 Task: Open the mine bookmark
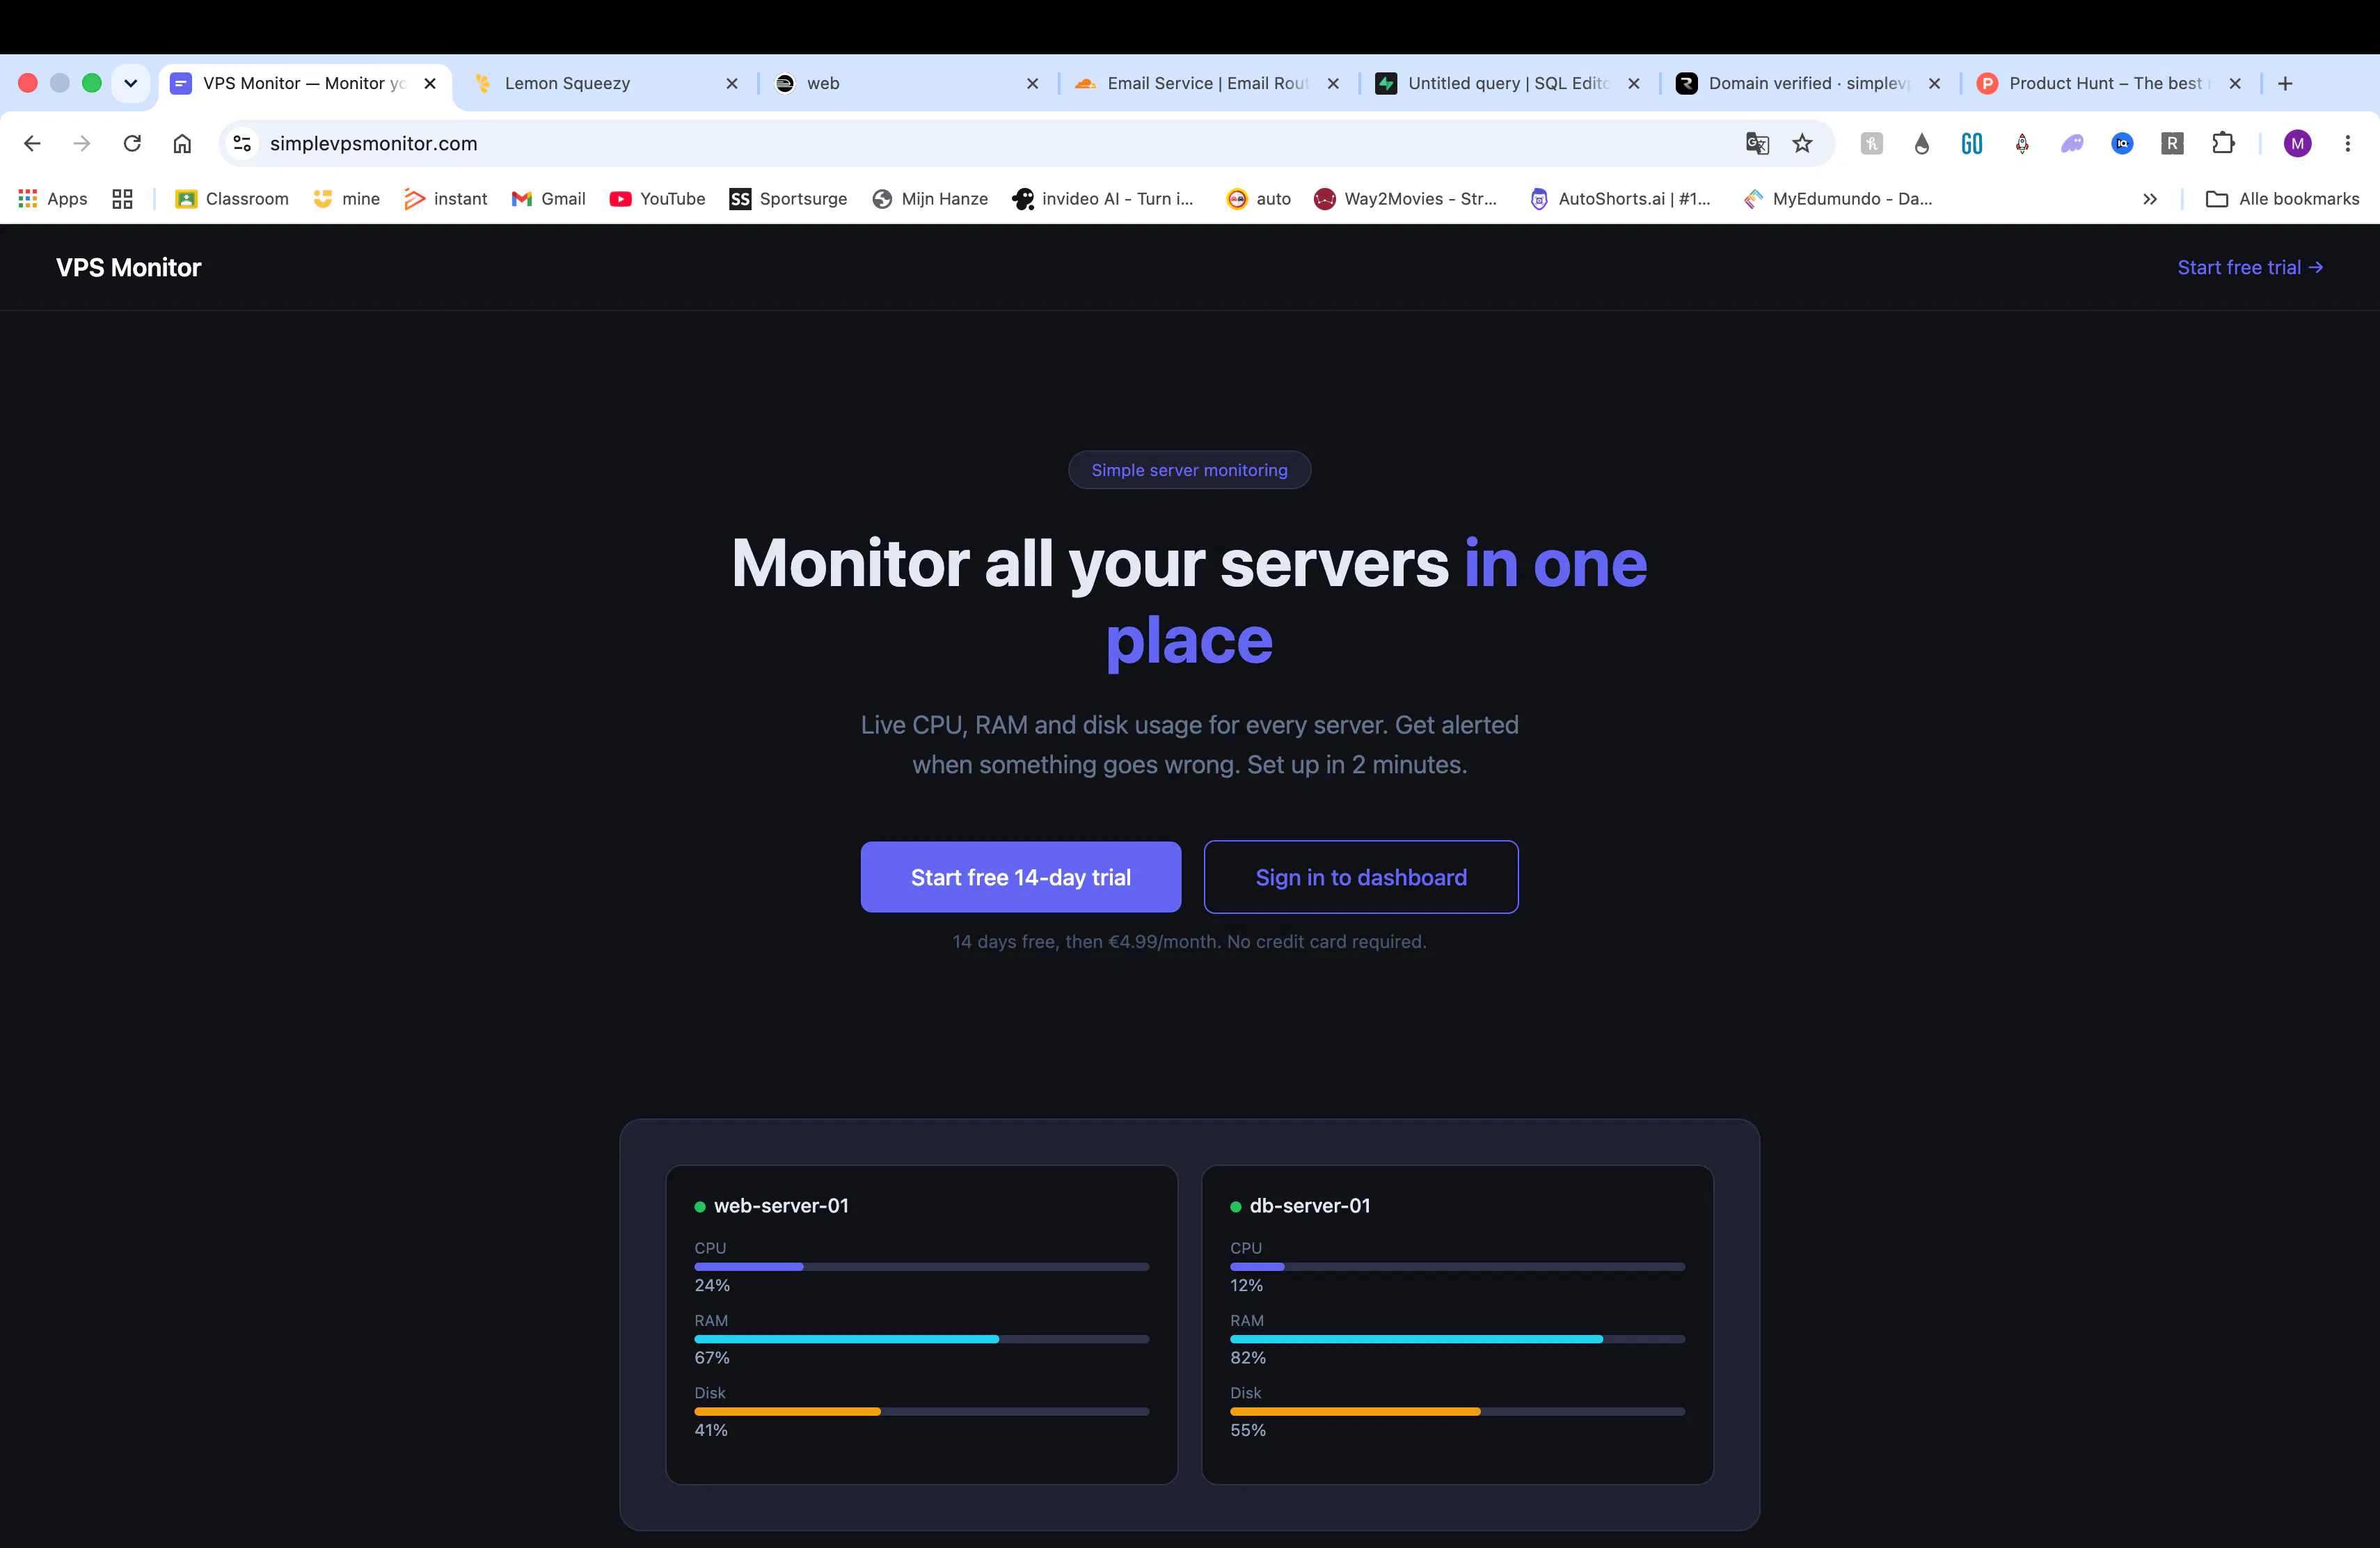point(346,199)
